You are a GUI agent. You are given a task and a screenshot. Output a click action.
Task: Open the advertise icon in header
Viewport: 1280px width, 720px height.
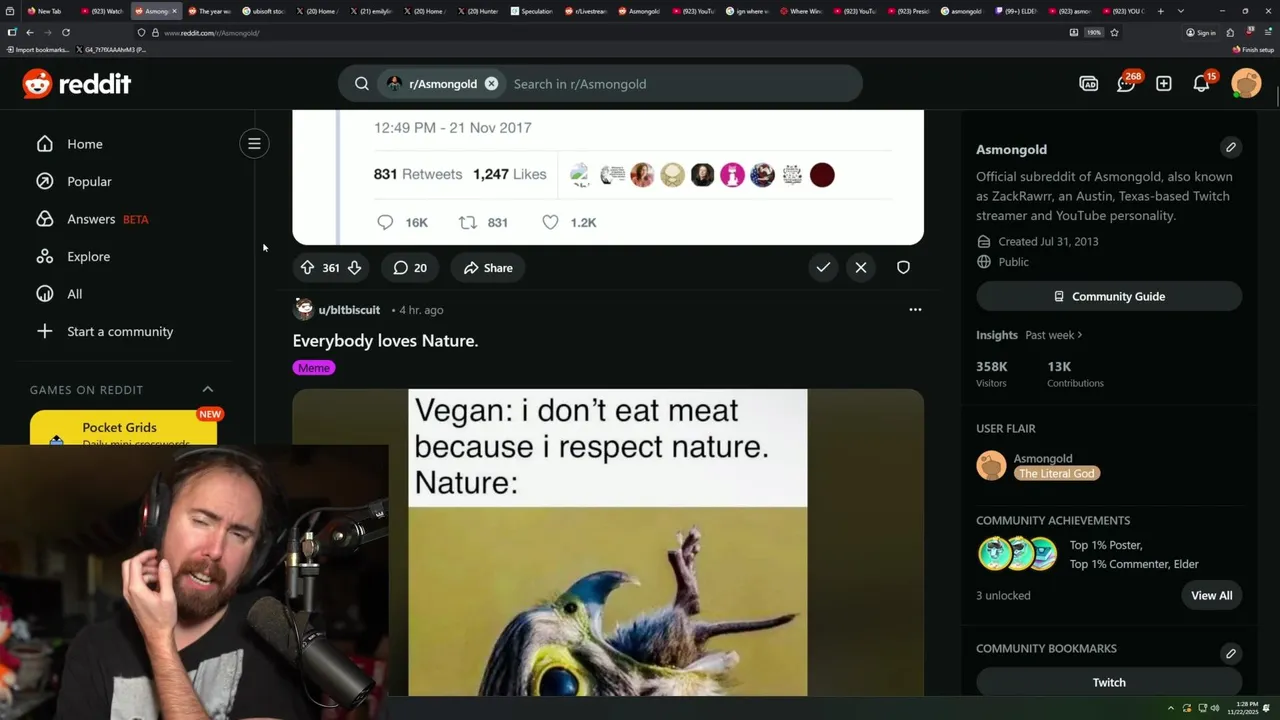coord(1089,84)
